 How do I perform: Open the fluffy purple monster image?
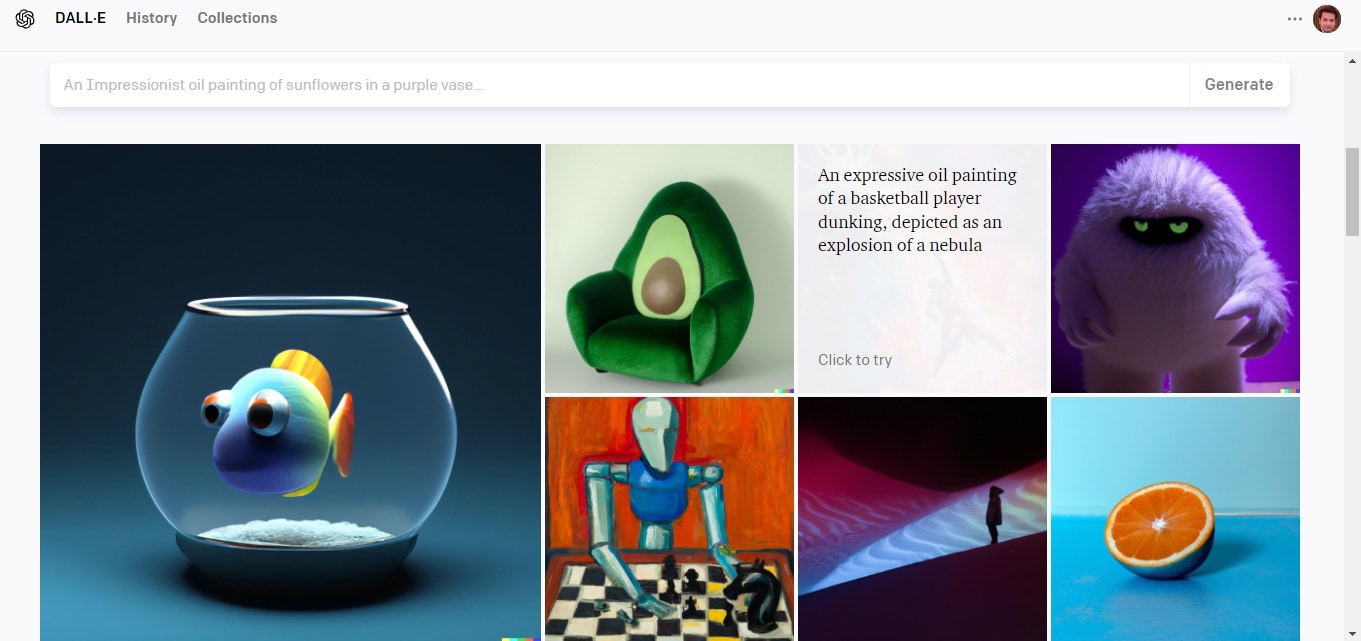pos(1175,268)
